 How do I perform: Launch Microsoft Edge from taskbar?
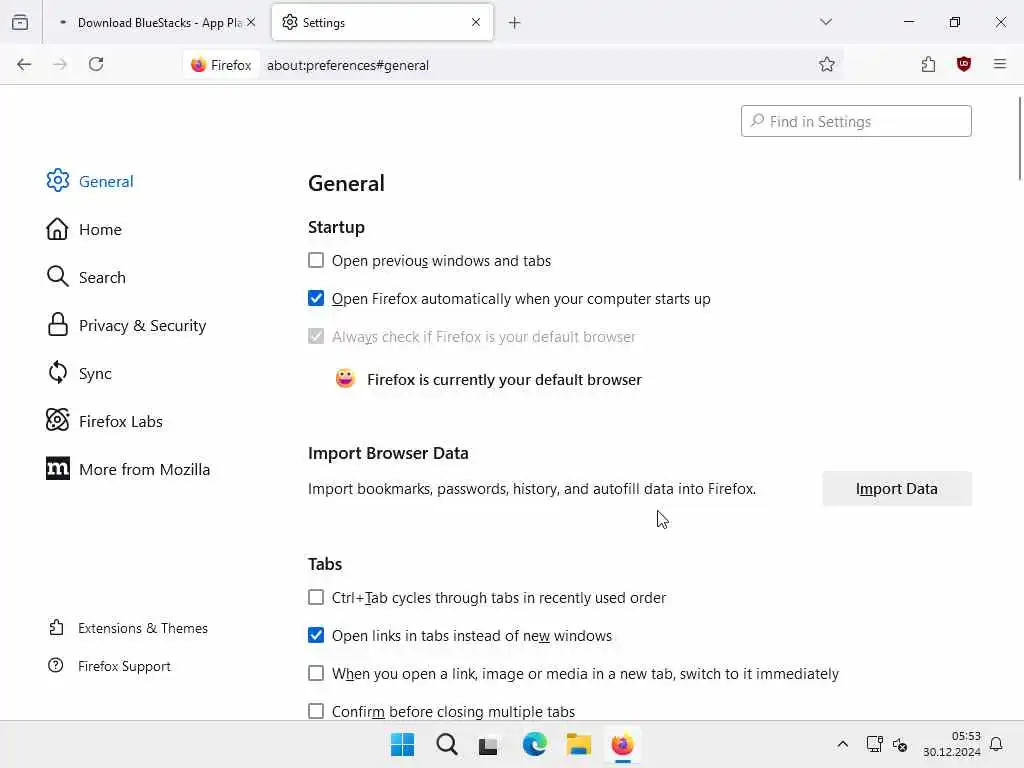point(534,744)
